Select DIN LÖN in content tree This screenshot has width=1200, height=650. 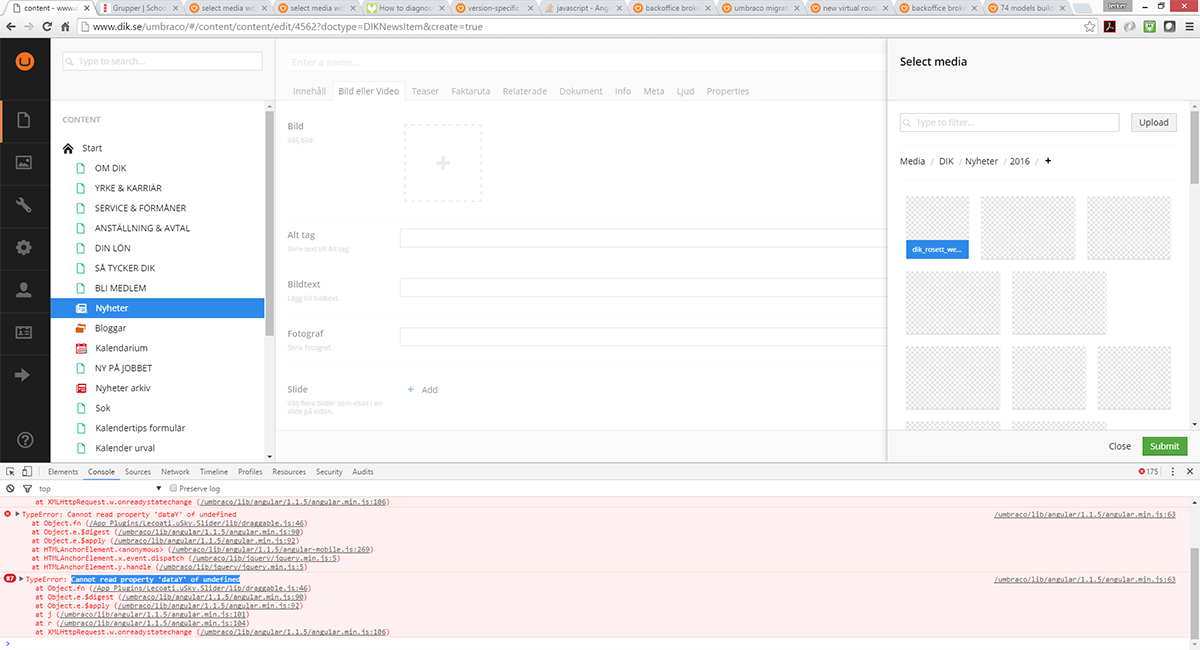point(112,248)
